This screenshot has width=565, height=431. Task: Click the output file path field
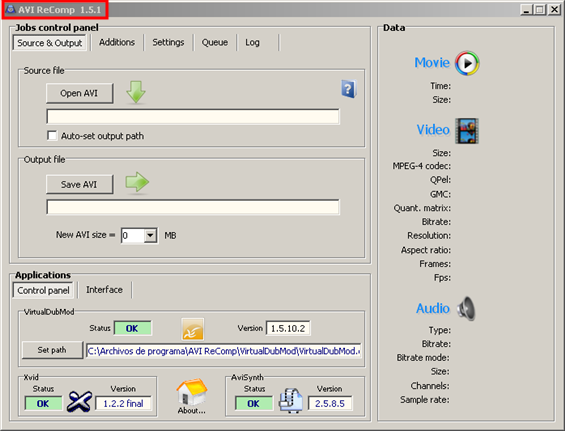tap(193, 207)
